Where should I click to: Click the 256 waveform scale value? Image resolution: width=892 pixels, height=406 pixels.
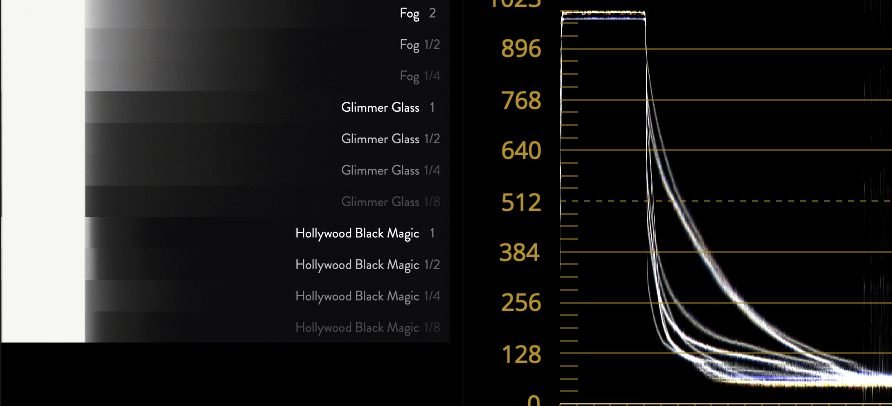pyautogui.click(x=521, y=303)
